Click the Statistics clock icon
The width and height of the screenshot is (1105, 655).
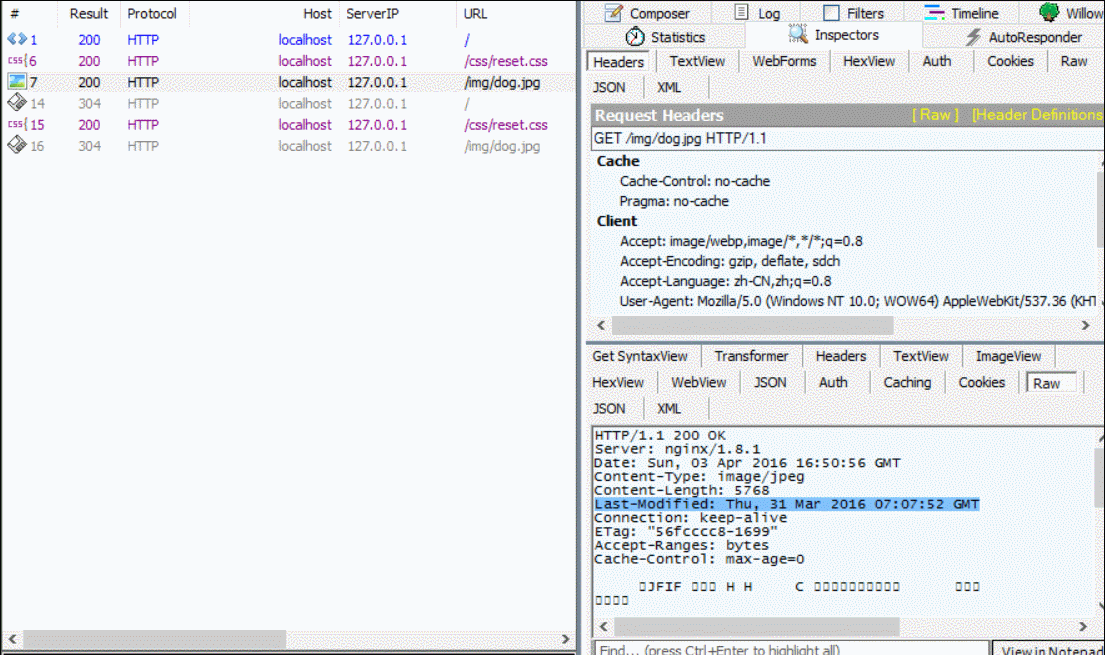point(635,37)
